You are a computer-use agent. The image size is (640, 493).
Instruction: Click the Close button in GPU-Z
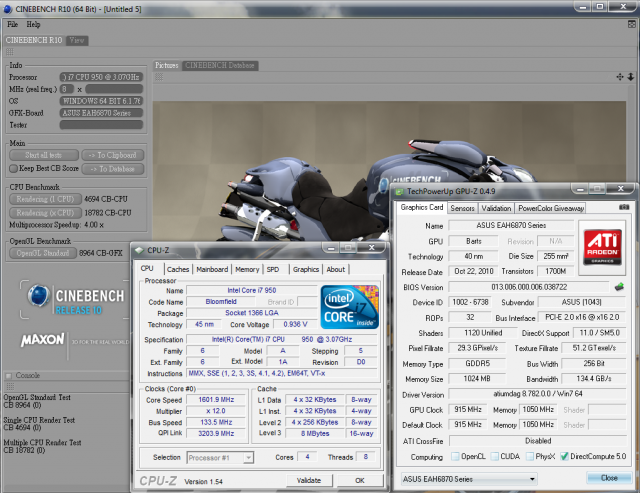[x=609, y=477]
